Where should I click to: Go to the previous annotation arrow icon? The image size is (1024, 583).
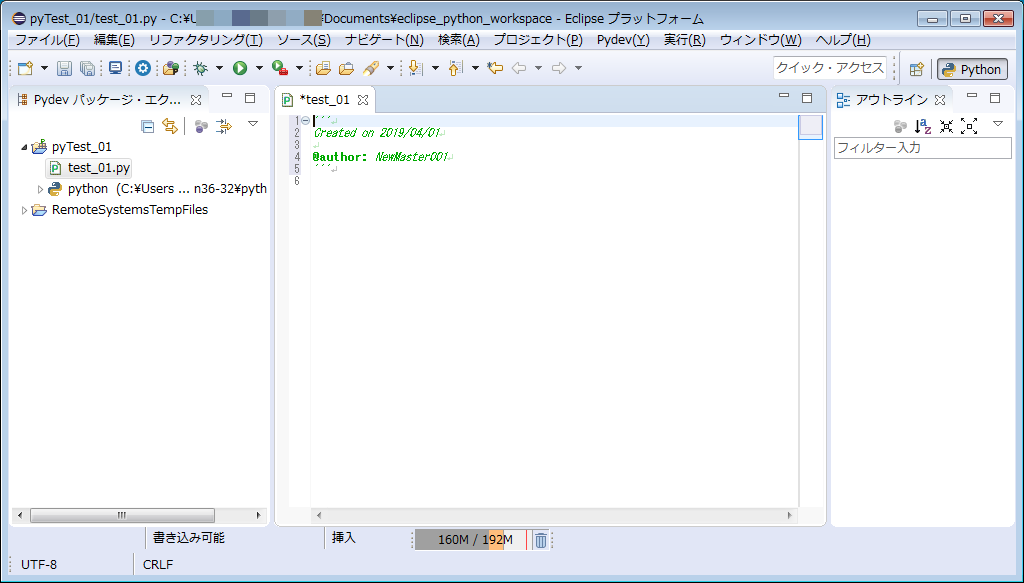[456, 68]
